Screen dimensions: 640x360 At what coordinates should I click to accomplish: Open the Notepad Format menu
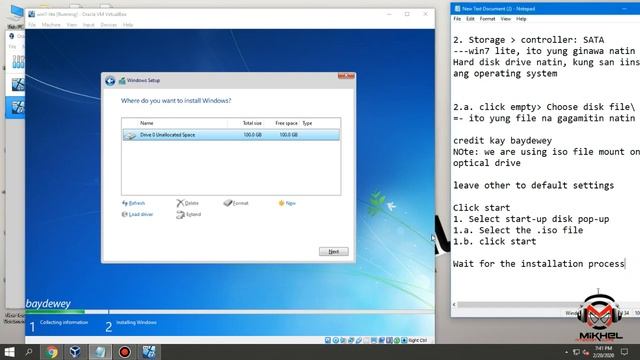click(x=487, y=19)
